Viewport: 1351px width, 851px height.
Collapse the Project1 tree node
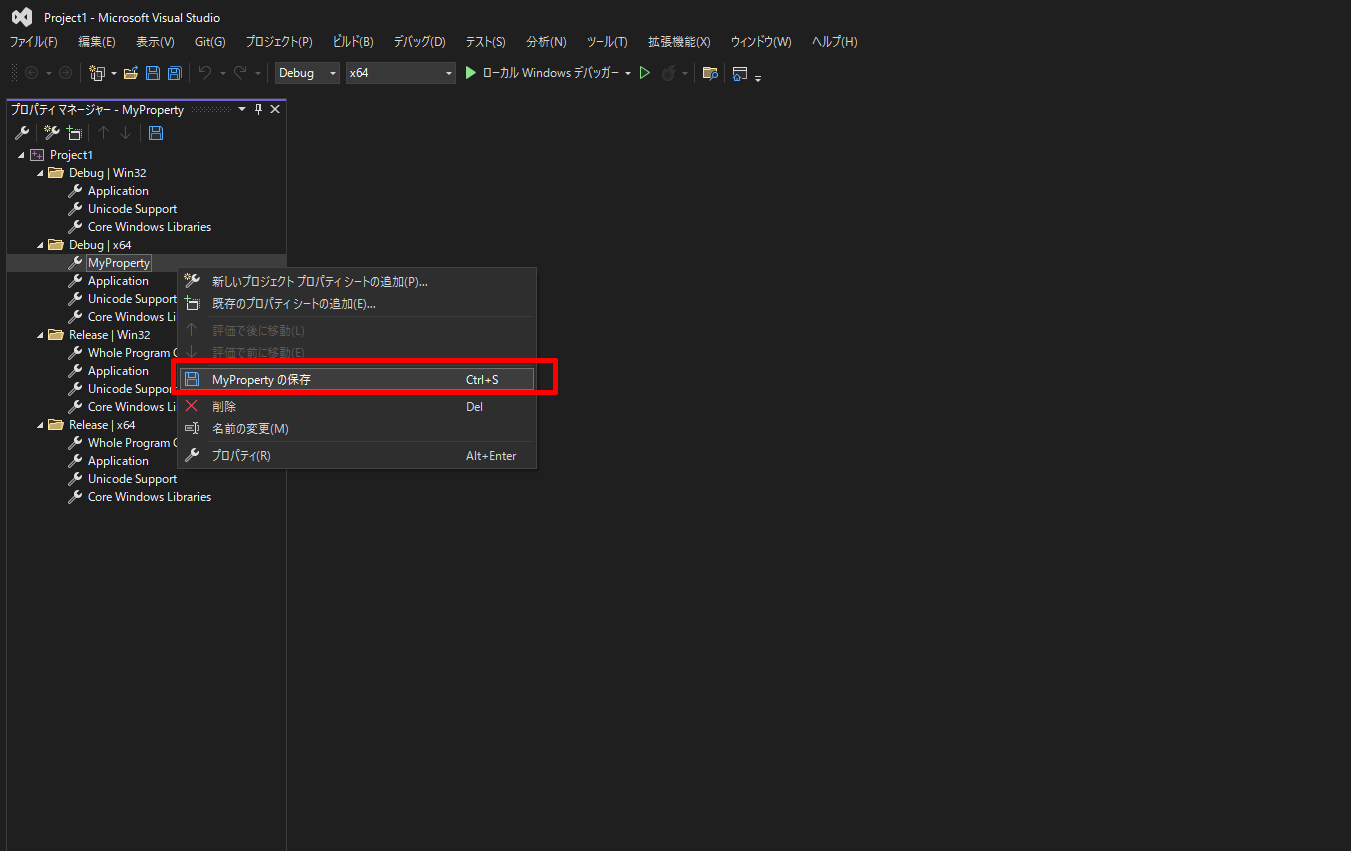(x=21, y=155)
